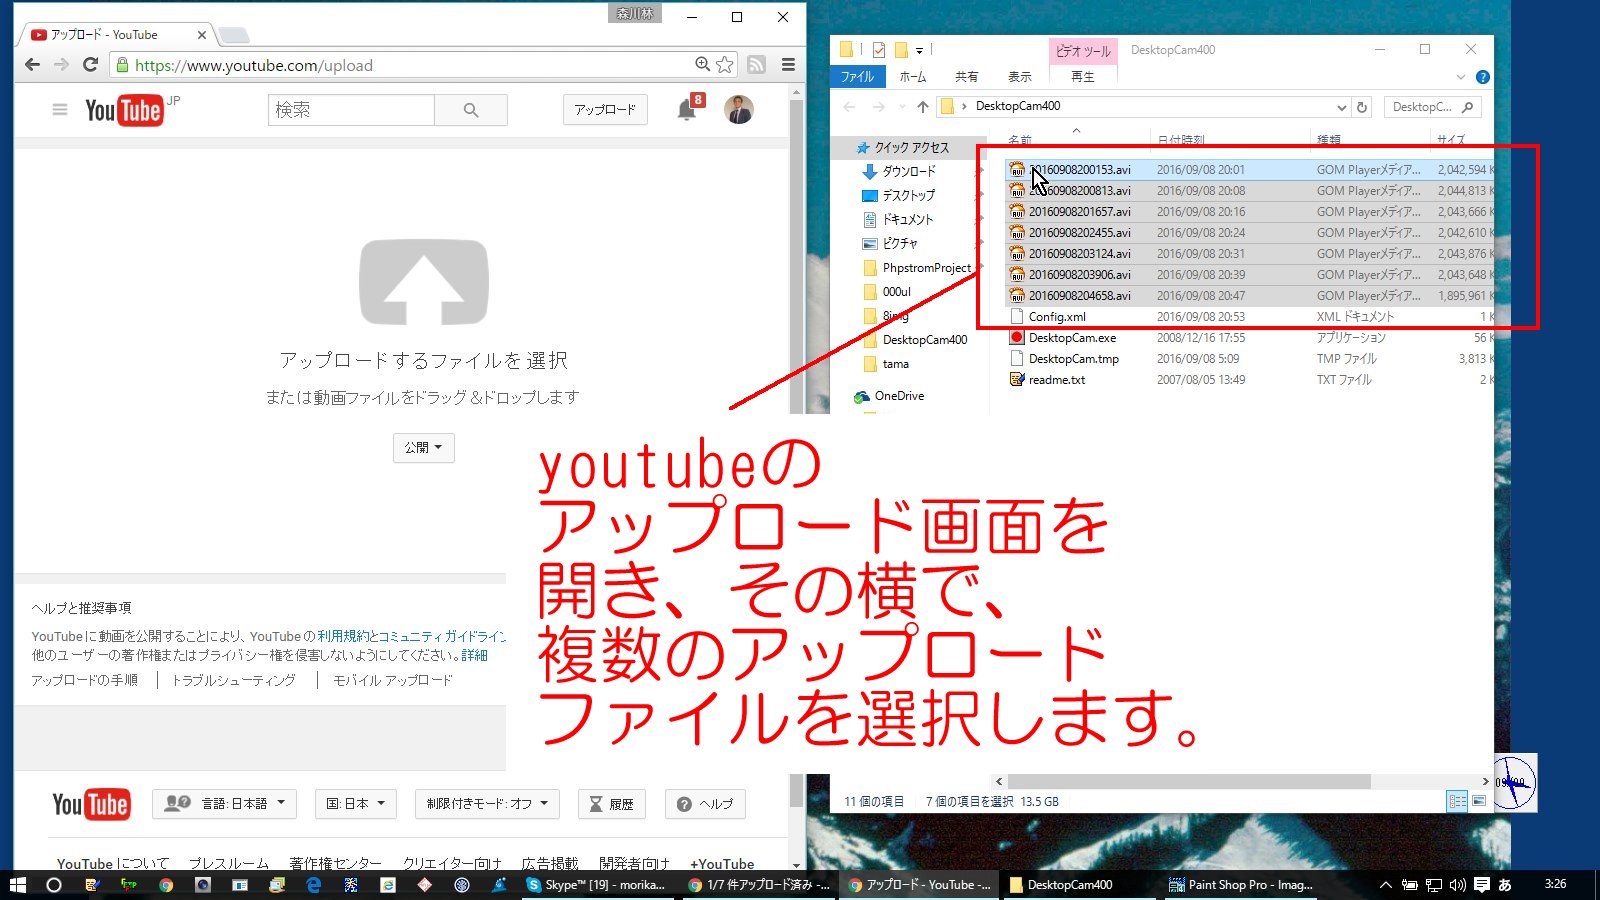Open the 言語: 日本語 language dropdown
This screenshot has width=1600, height=900.
(224, 804)
